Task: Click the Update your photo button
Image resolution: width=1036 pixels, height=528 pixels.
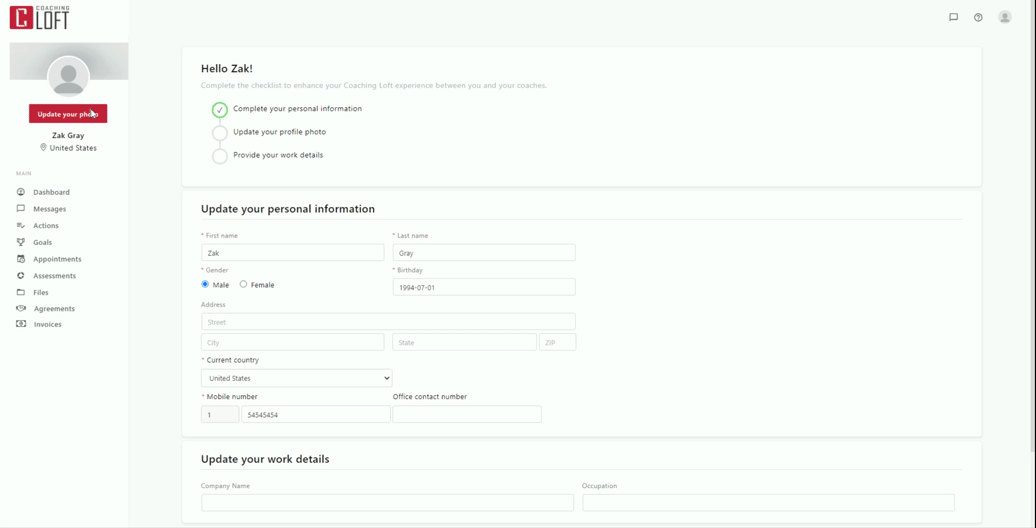Action: coord(68,114)
